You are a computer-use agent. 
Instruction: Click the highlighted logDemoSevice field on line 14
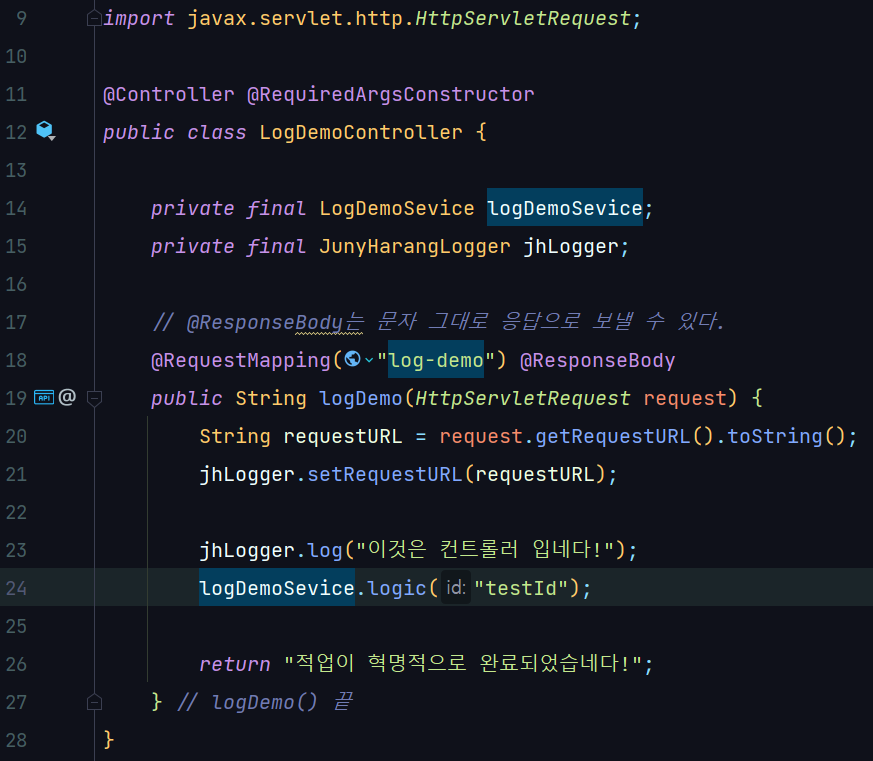pos(565,208)
